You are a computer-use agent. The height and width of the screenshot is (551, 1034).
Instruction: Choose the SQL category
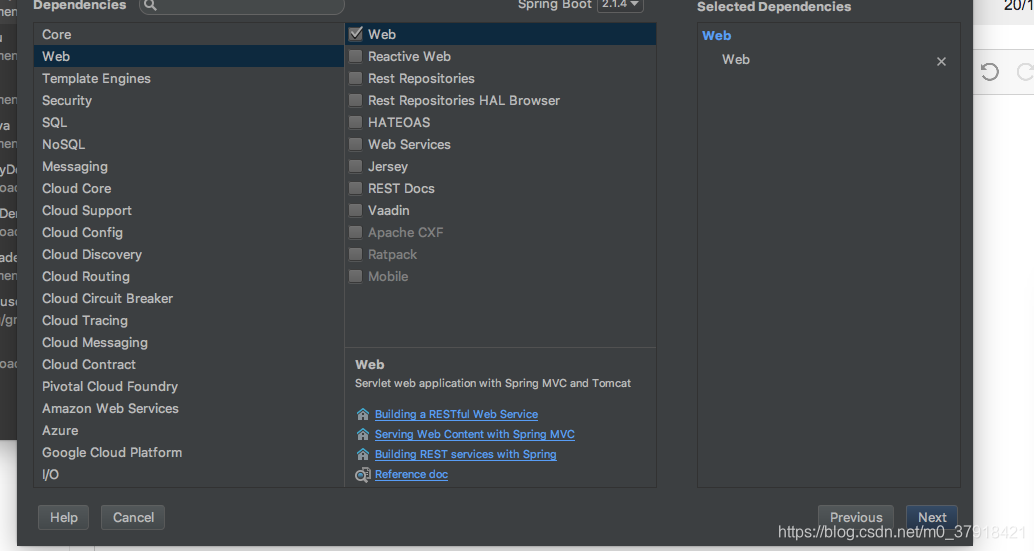pos(189,122)
